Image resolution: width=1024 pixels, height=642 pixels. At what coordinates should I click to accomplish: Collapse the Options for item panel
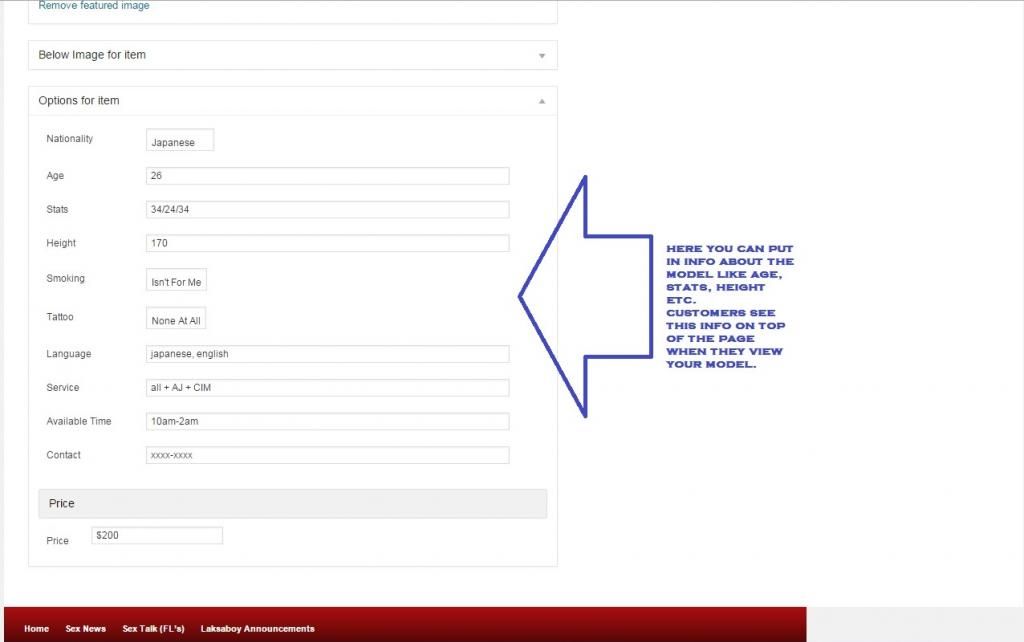[541, 101]
